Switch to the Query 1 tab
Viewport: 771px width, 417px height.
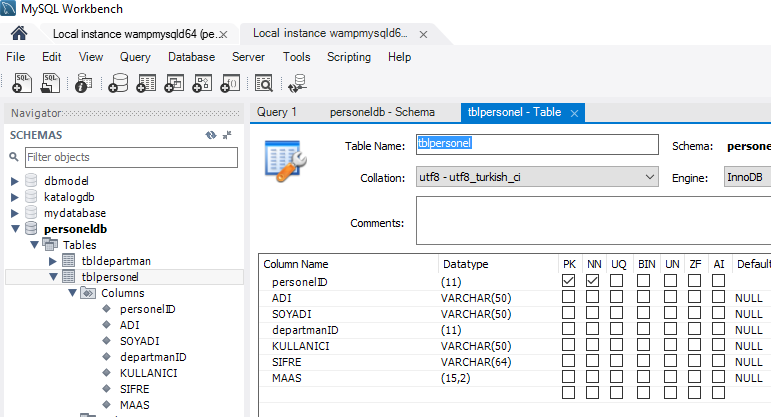coord(277,112)
